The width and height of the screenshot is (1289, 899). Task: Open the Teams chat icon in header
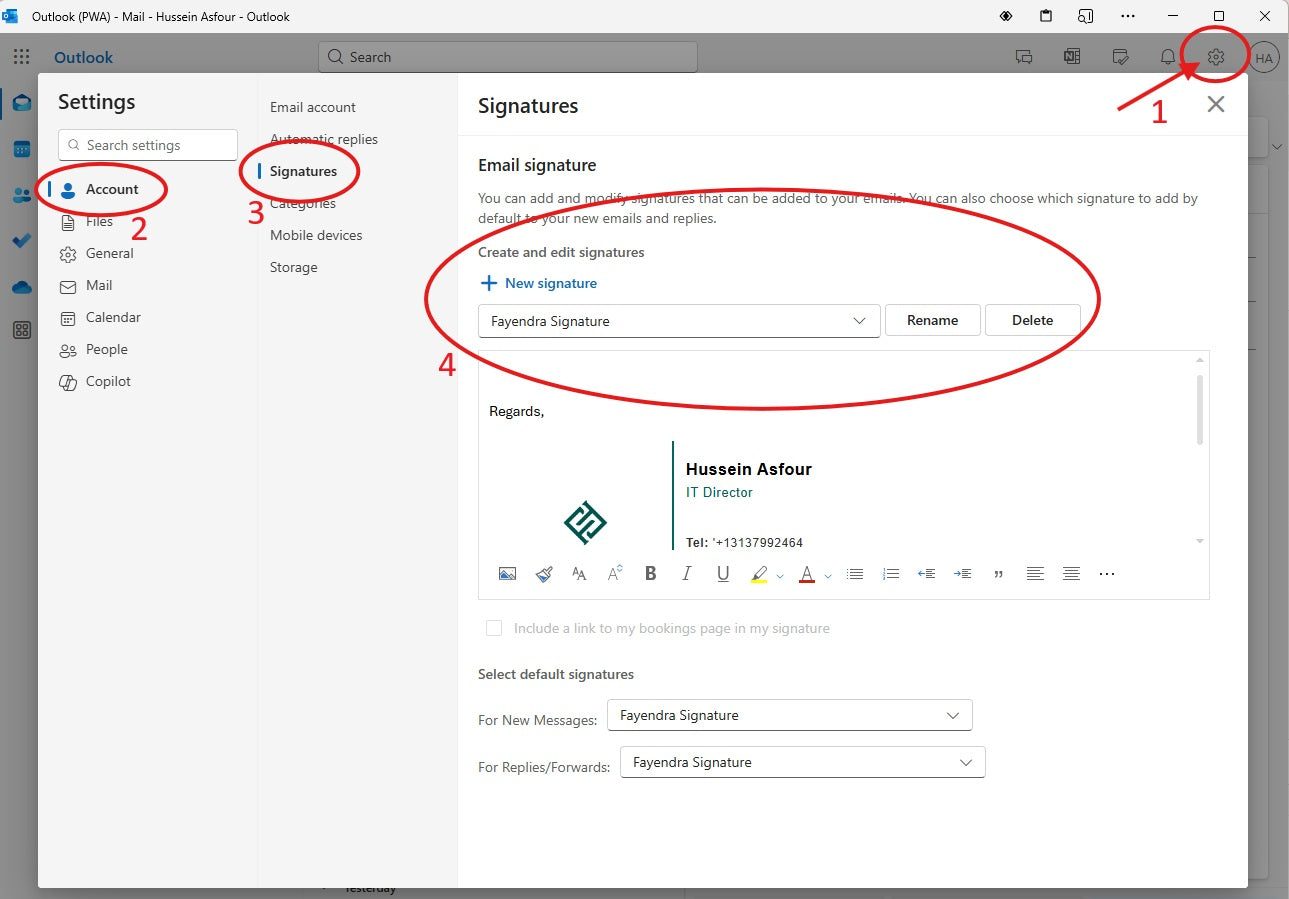1024,57
